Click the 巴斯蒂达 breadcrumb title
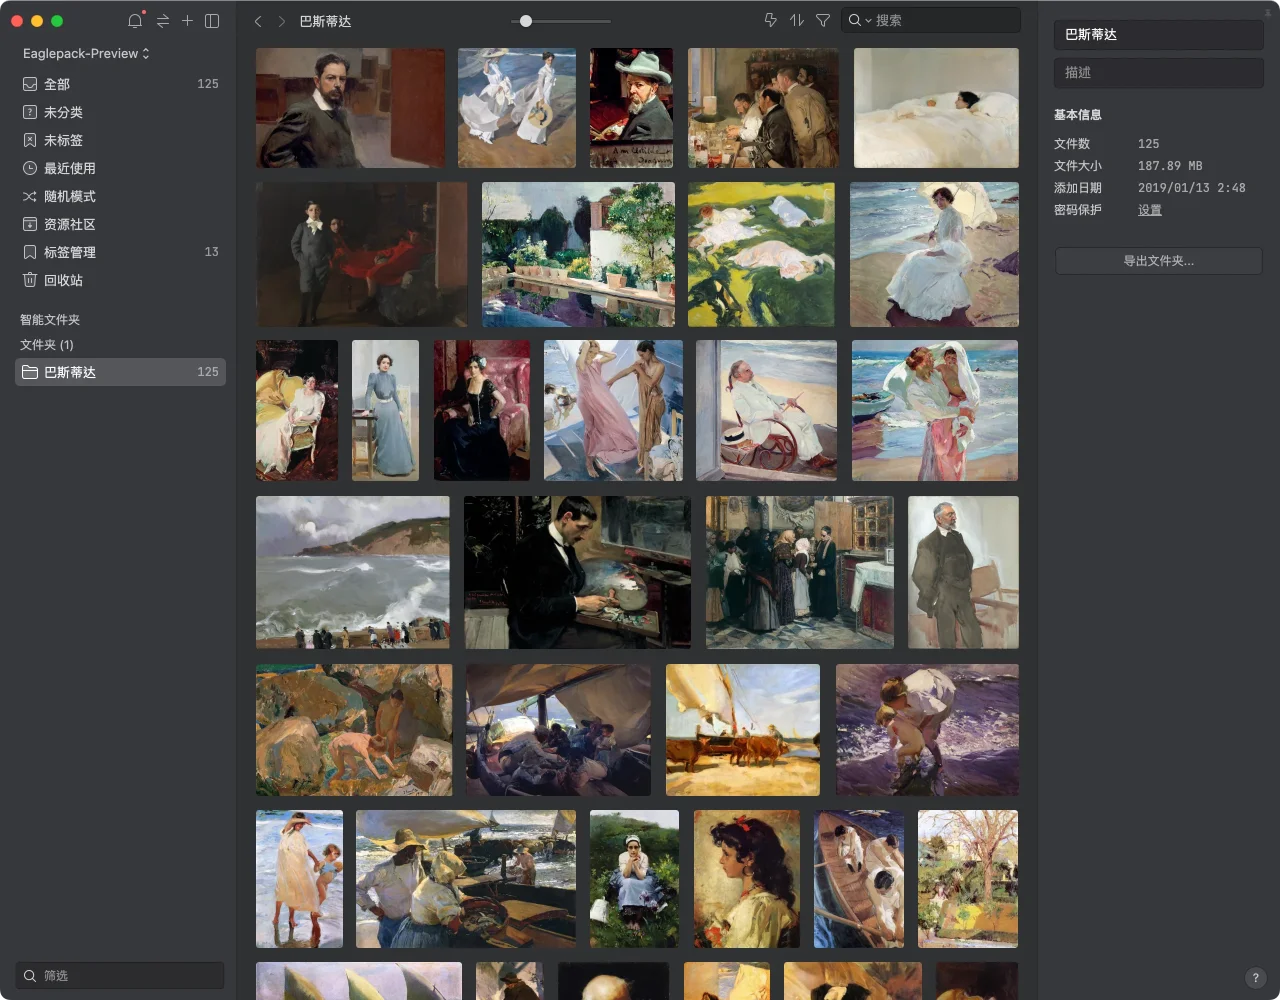1280x1000 pixels. [326, 21]
